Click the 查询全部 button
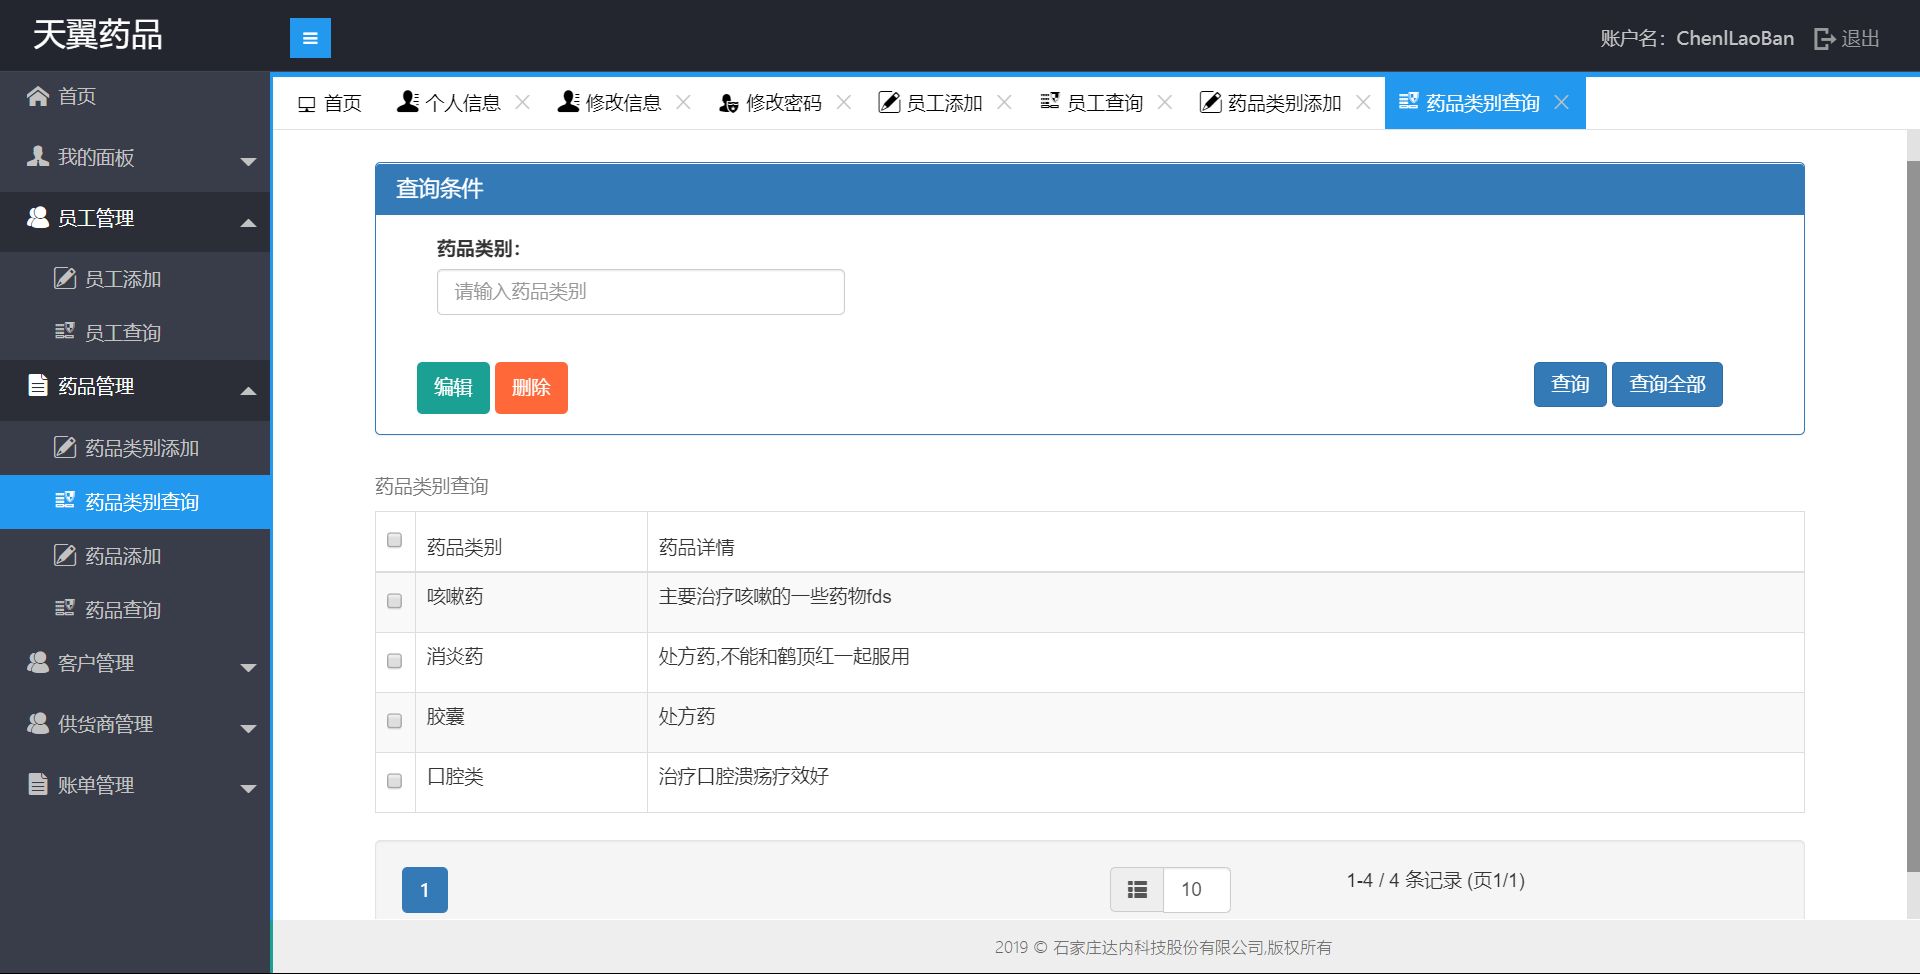Screen dimensions: 1920x974 (1667, 385)
